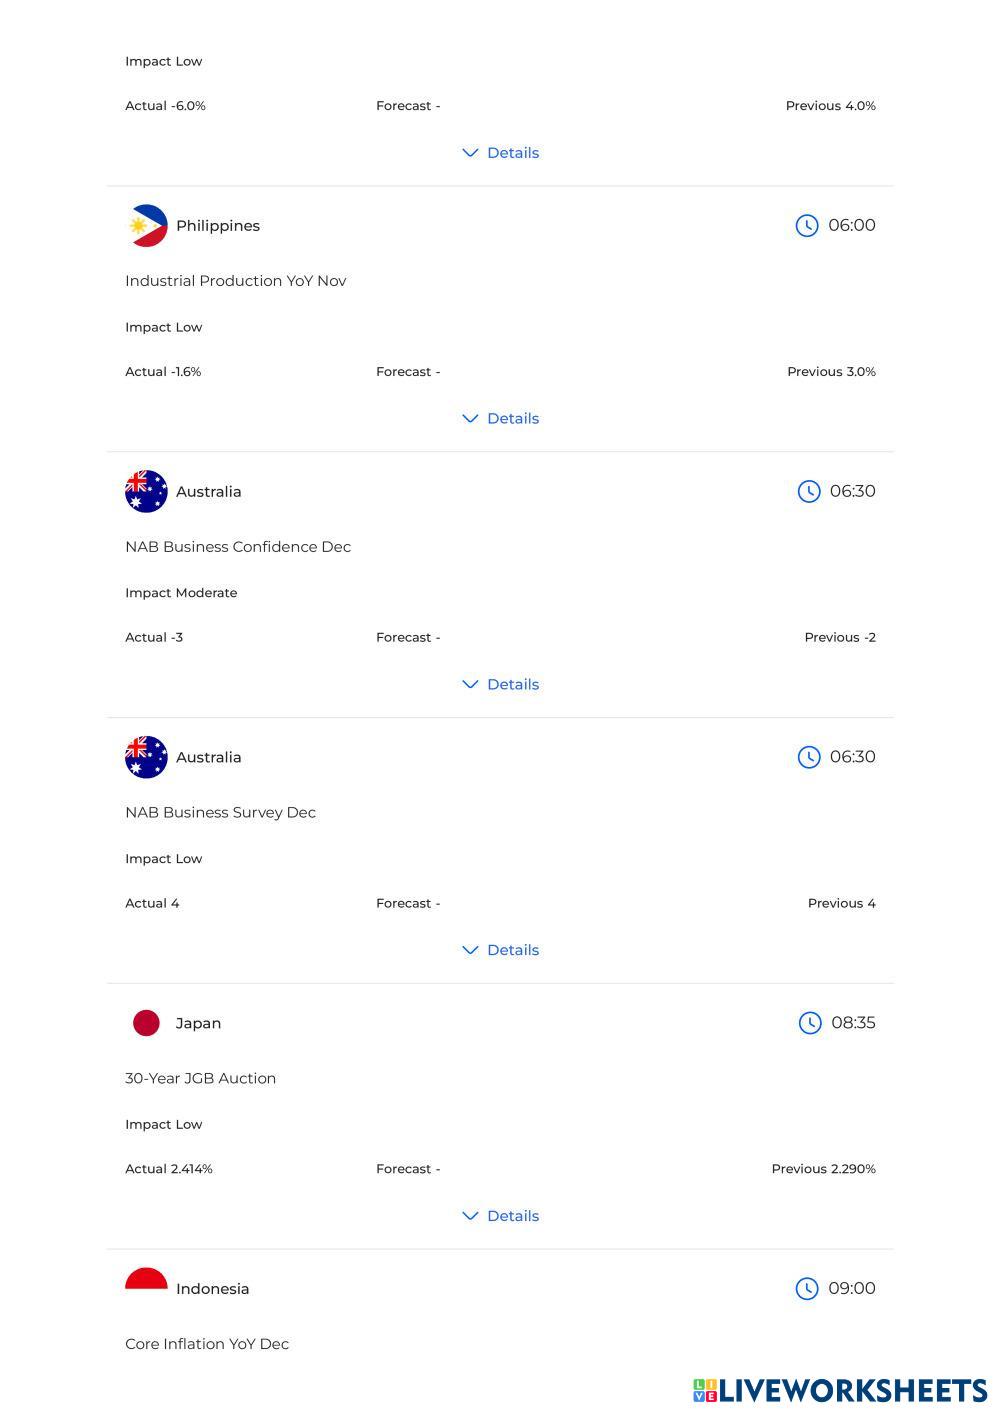Click the Indonesia flag icon
Screen dimensions: 1000x1415
point(146,1280)
